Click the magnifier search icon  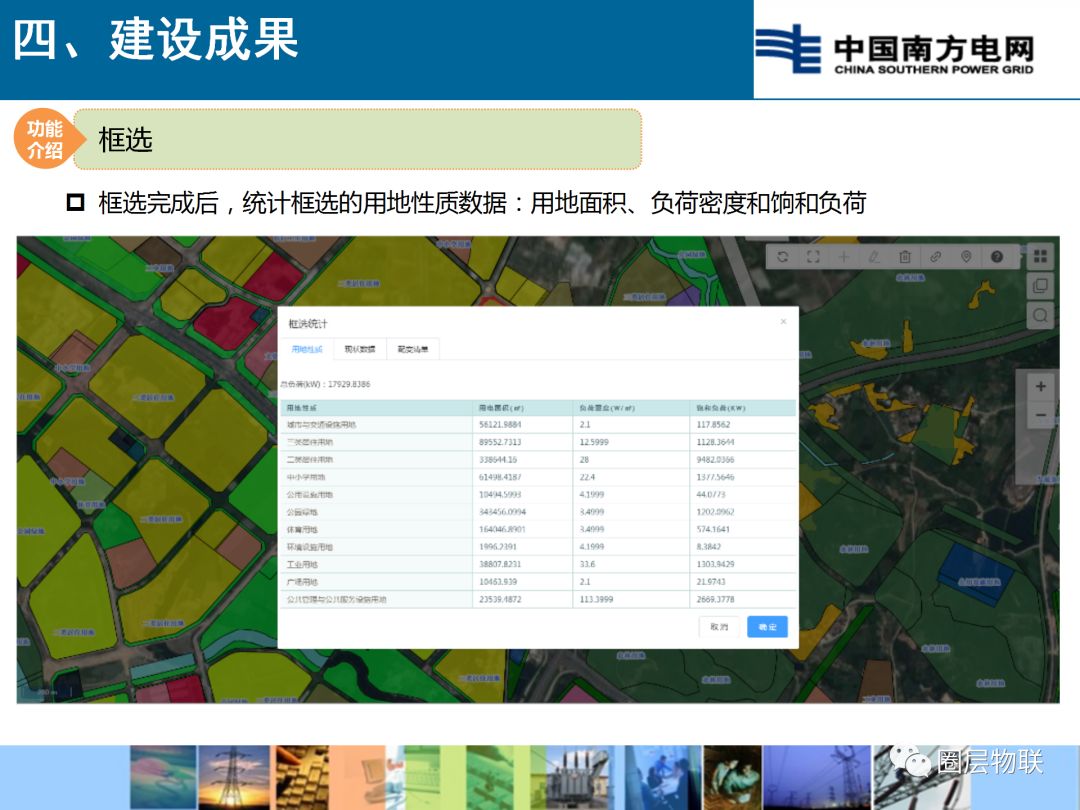1040,315
